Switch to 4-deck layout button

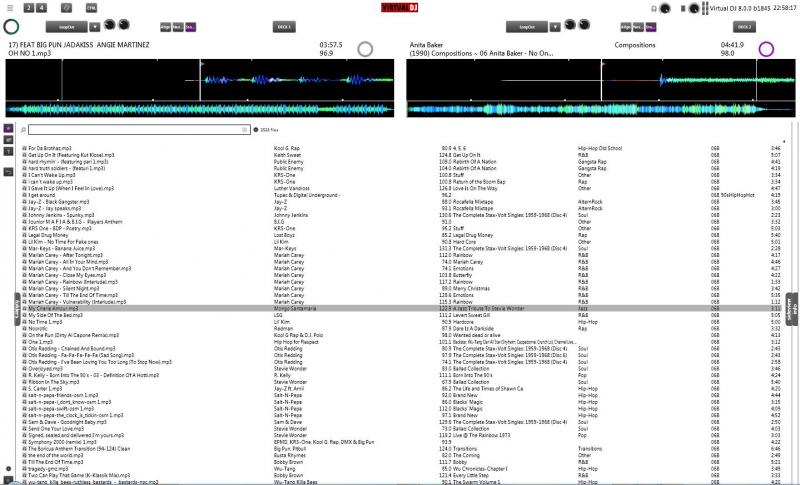coord(41,8)
